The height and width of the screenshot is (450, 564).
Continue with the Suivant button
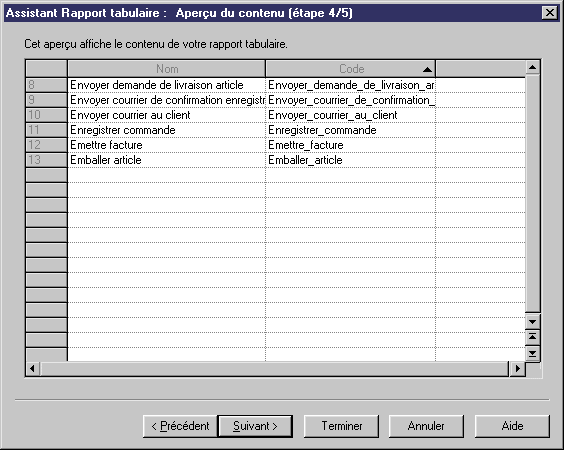(x=255, y=426)
